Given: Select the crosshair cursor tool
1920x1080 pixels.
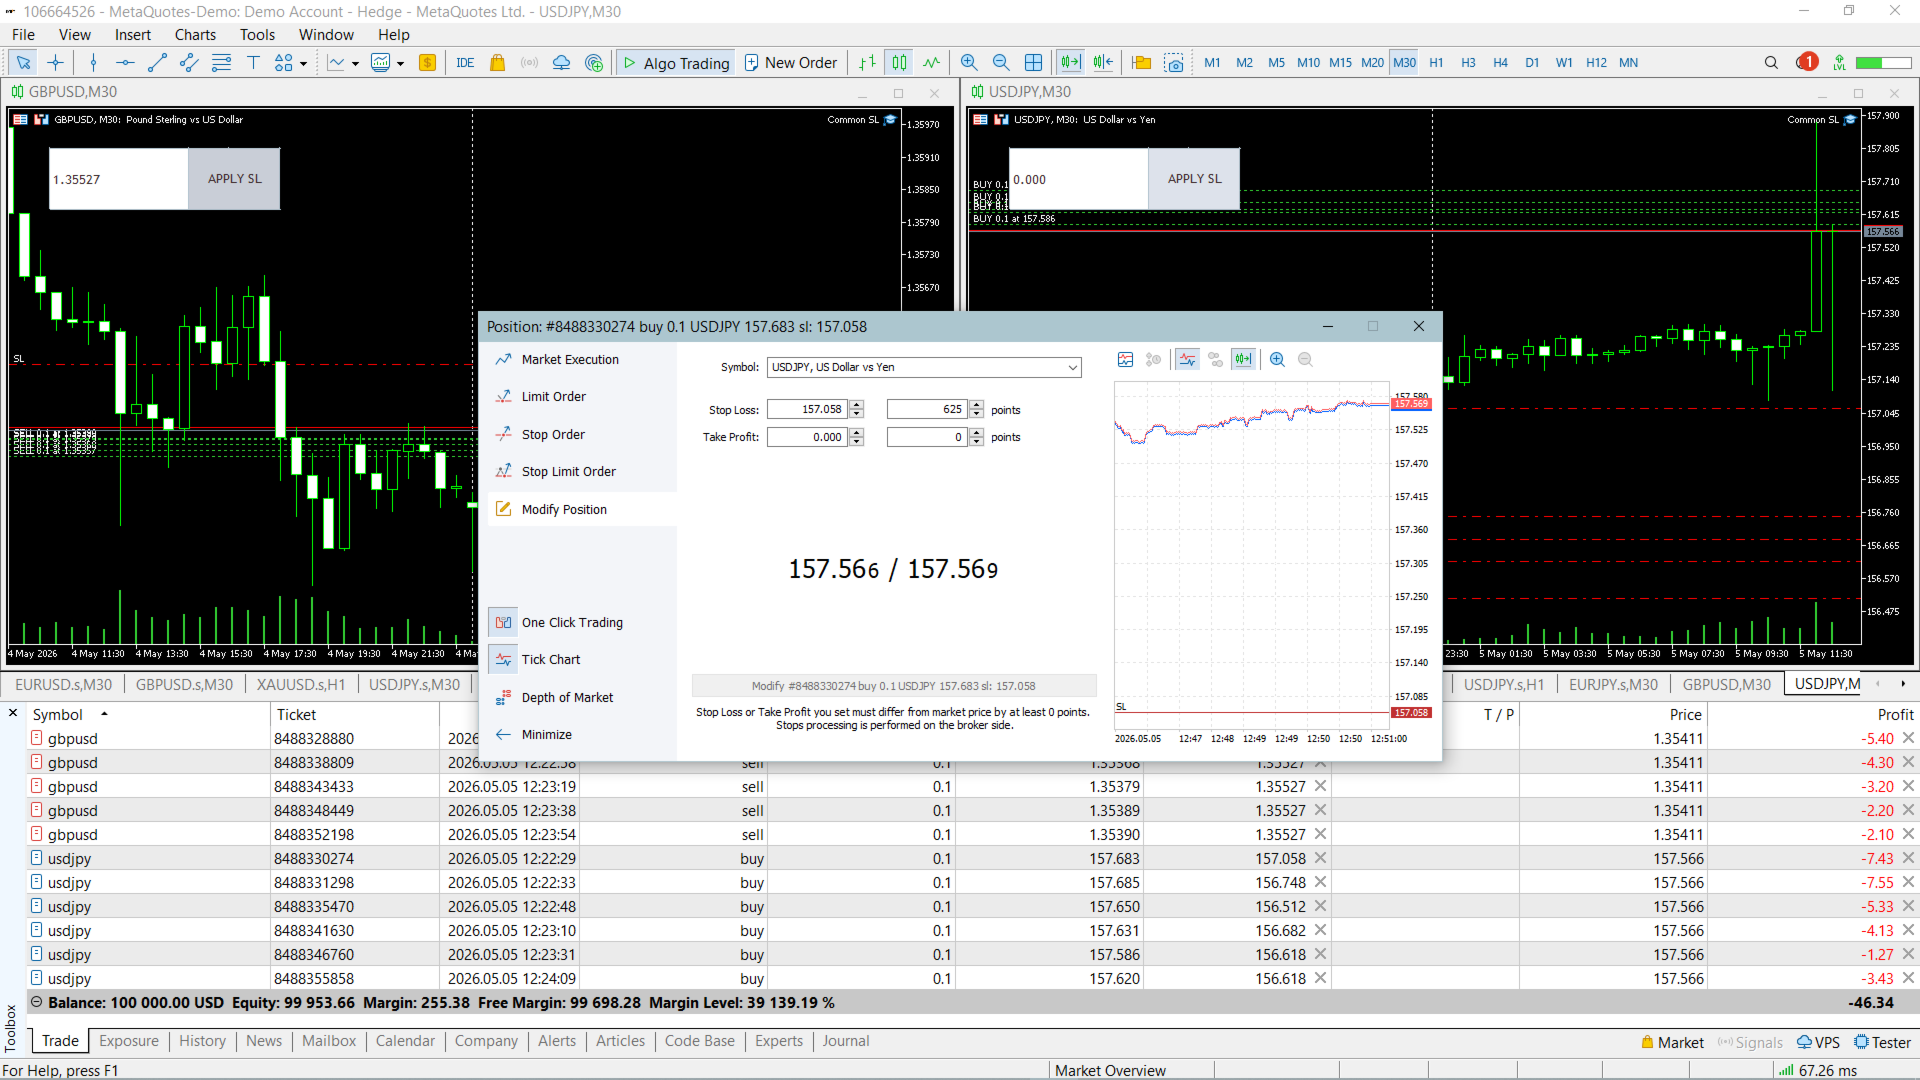Looking at the screenshot, I should pos(55,63).
